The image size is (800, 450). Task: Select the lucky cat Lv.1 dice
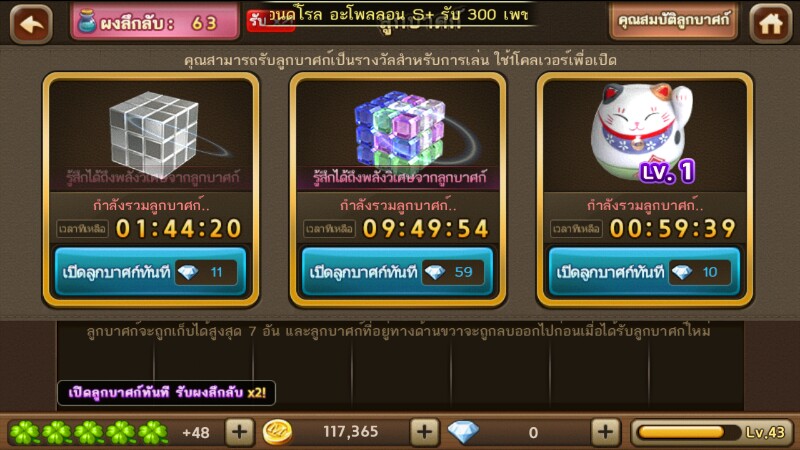(642, 129)
